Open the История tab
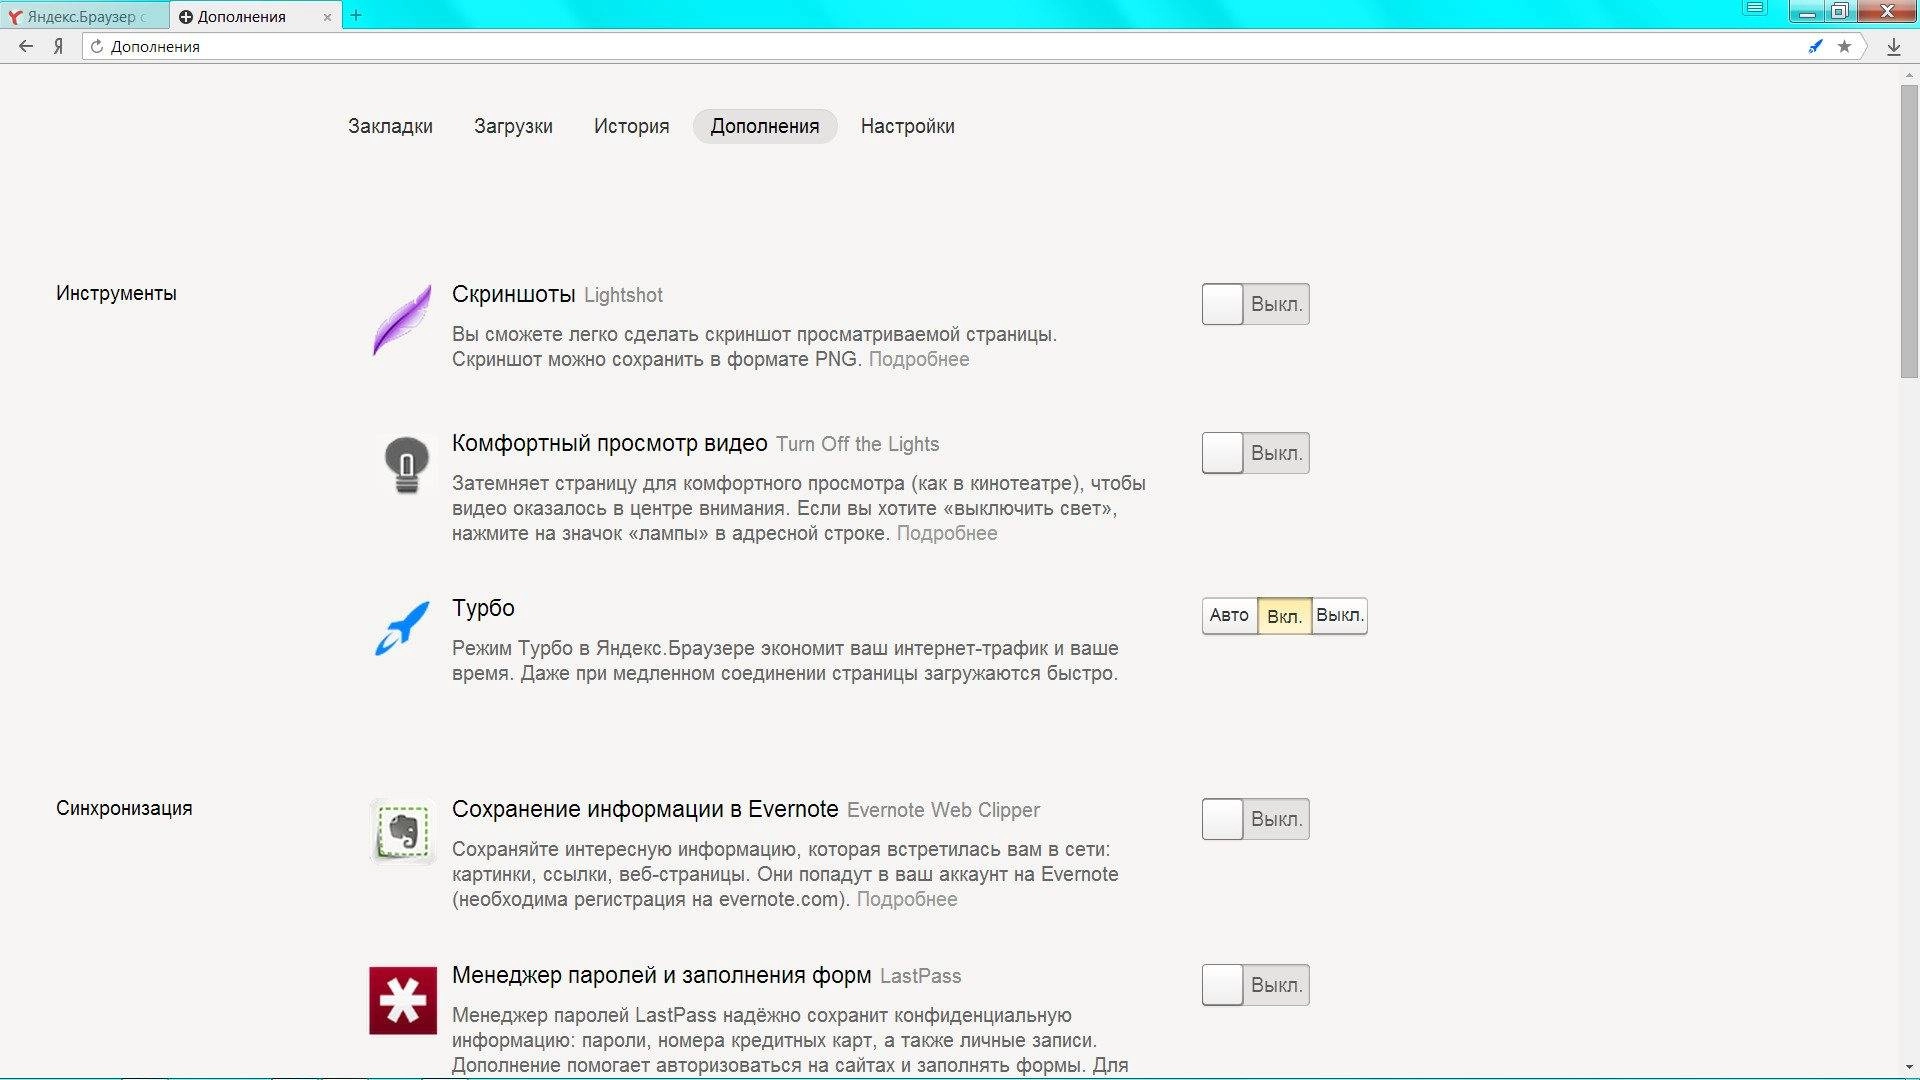This screenshot has width=1920, height=1080. 631,126
